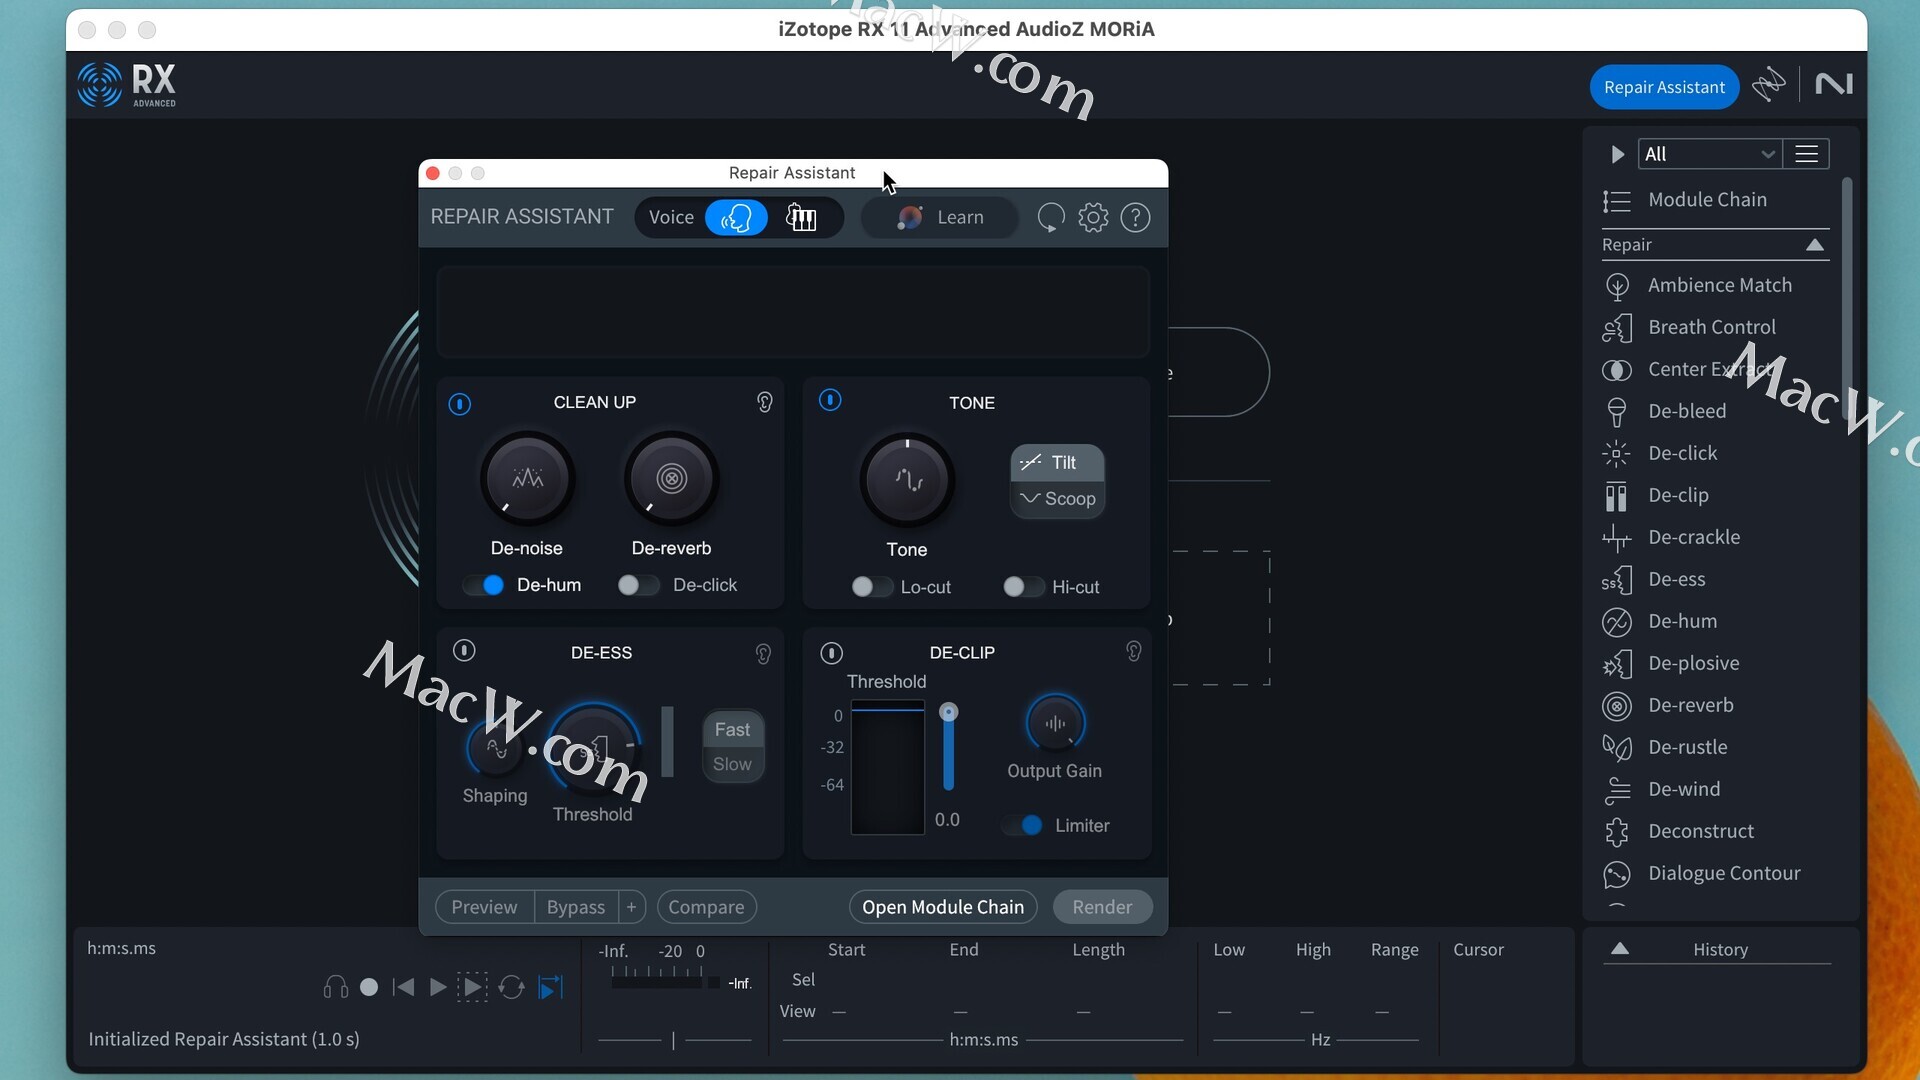Viewport: 1920px width, 1080px height.
Task: Select the Scoop tone option
Action: [1057, 499]
